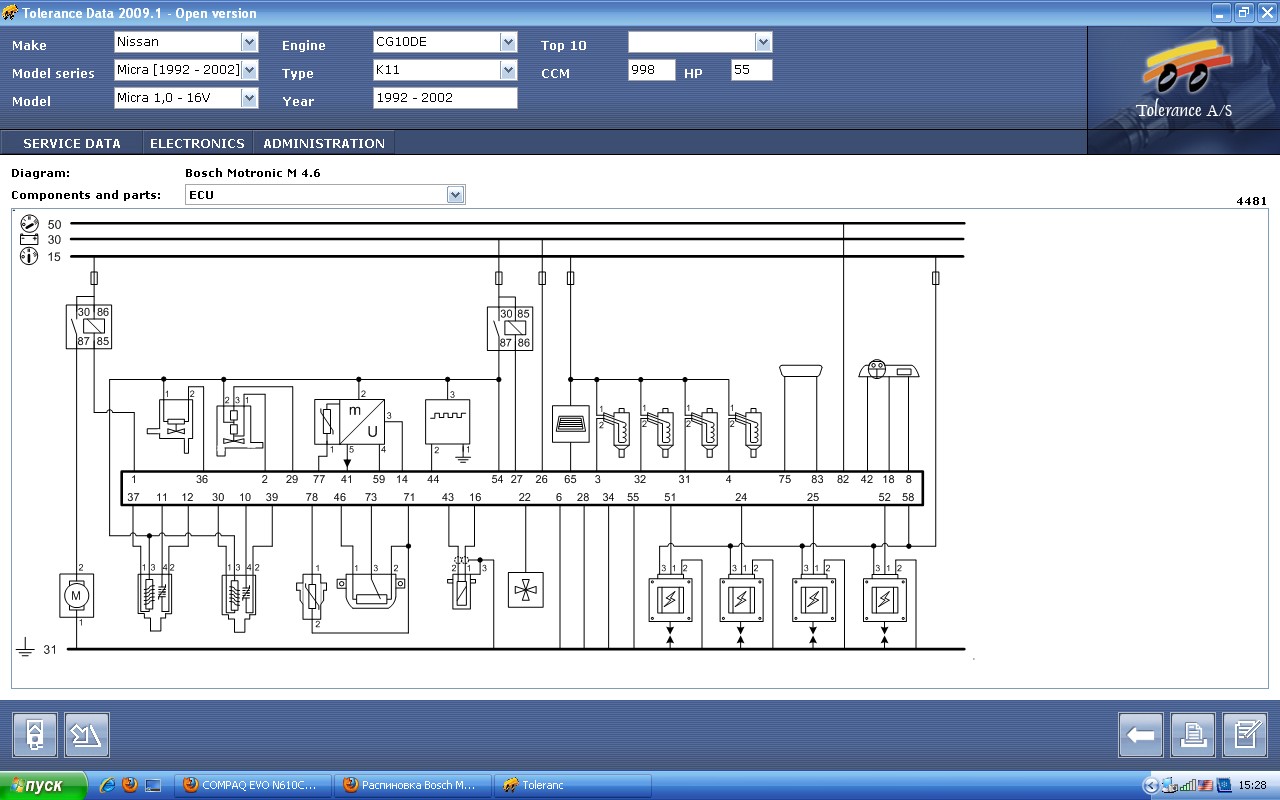
Task: Click the print icon button
Action: click(x=1193, y=735)
